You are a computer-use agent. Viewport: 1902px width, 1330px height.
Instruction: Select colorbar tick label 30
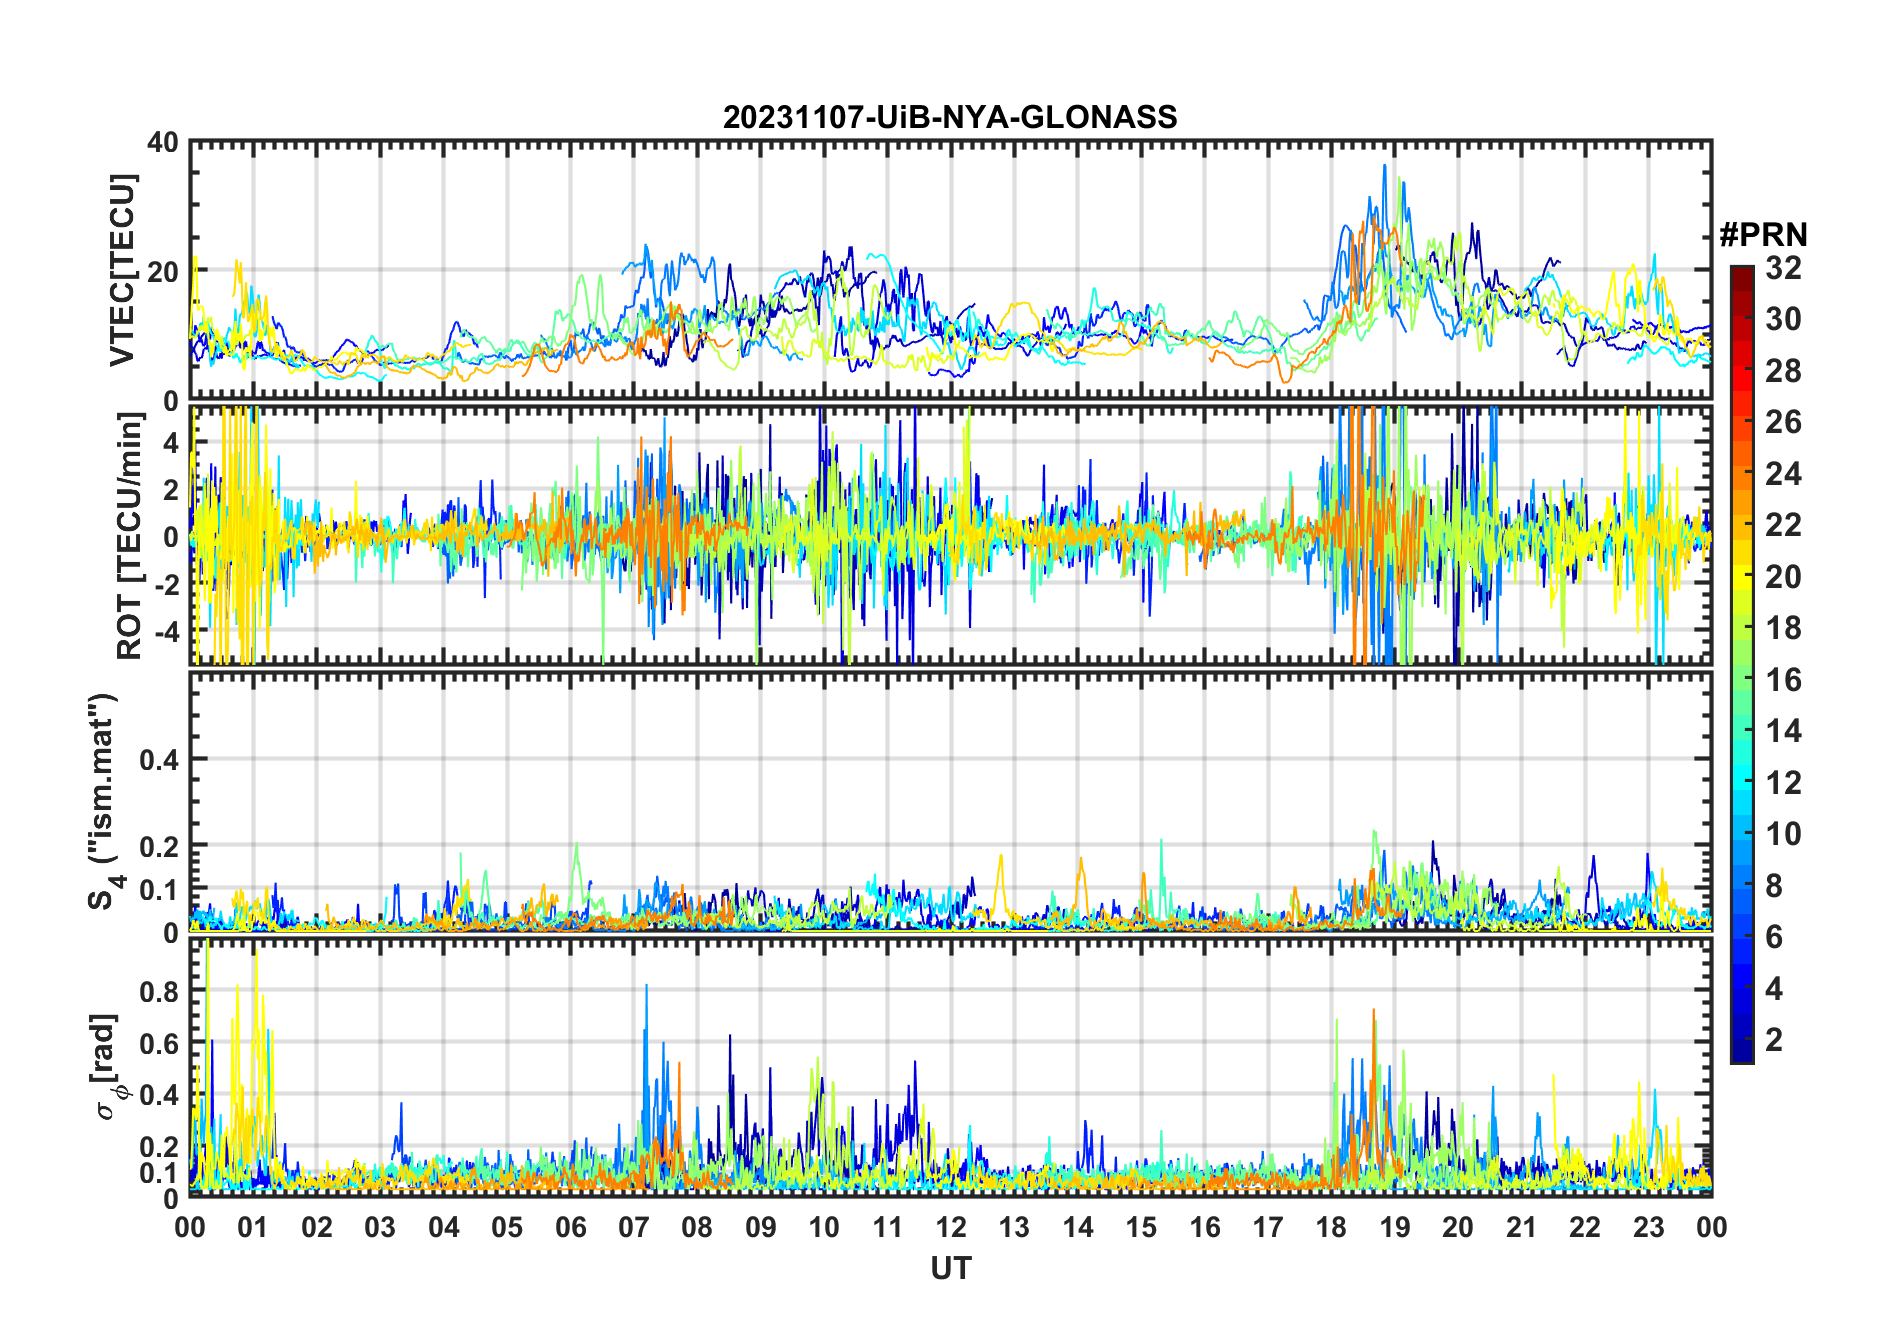coord(1783,319)
